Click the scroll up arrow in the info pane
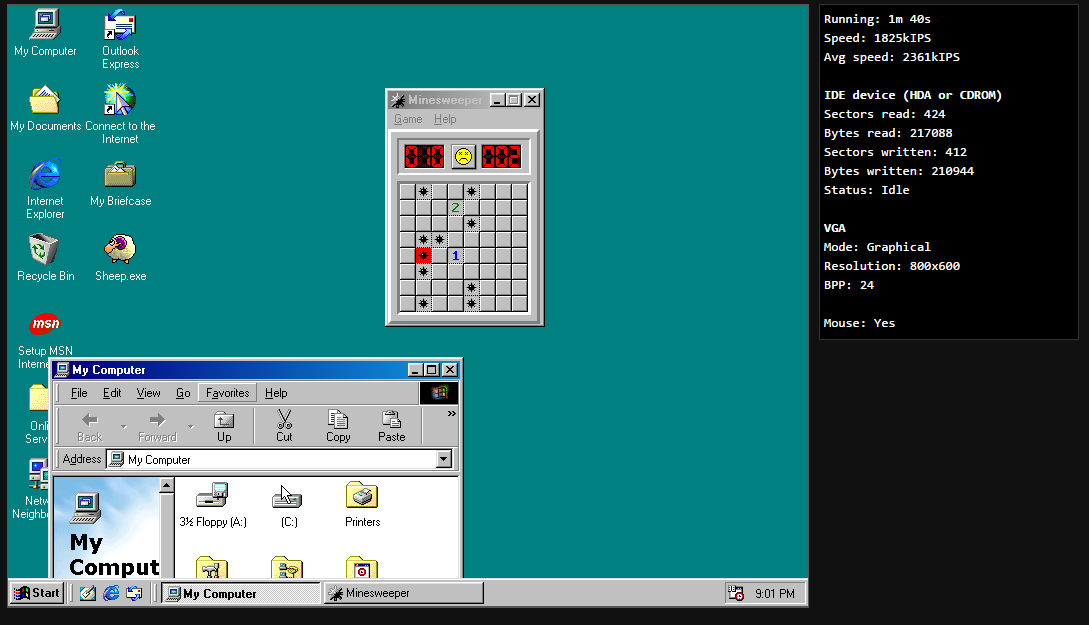This screenshot has height=625, width=1089. (x=167, y=485)
